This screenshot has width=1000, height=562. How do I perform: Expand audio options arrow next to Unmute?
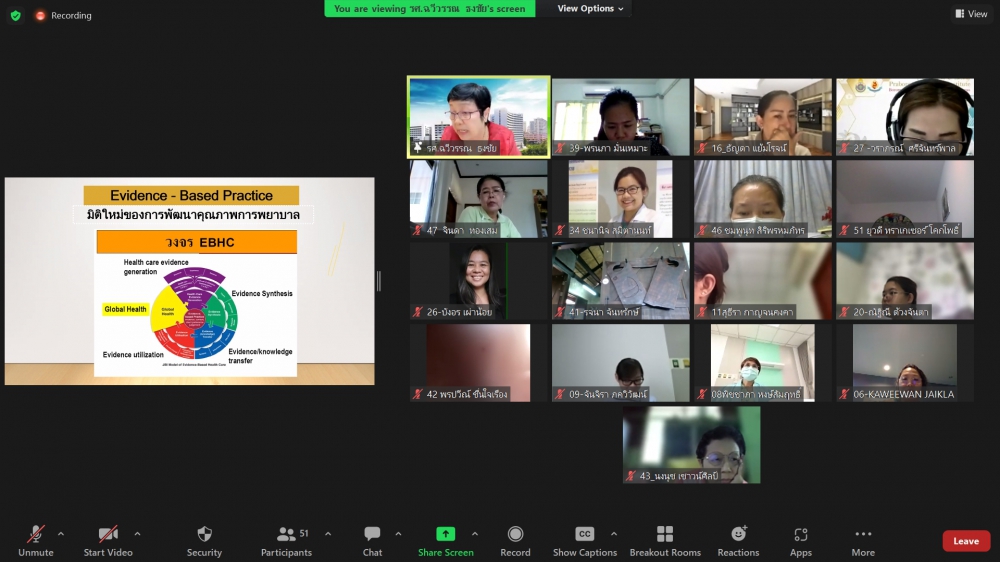(61, 534)
